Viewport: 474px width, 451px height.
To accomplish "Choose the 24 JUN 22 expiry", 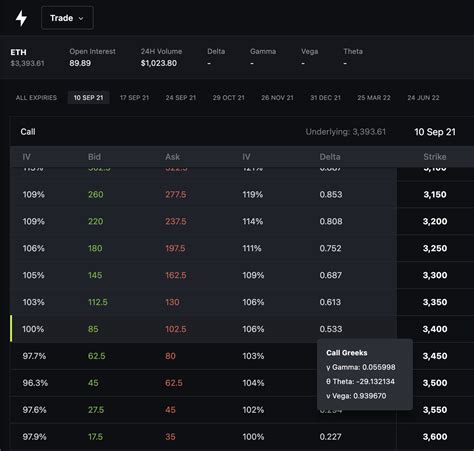I will 423,98.
